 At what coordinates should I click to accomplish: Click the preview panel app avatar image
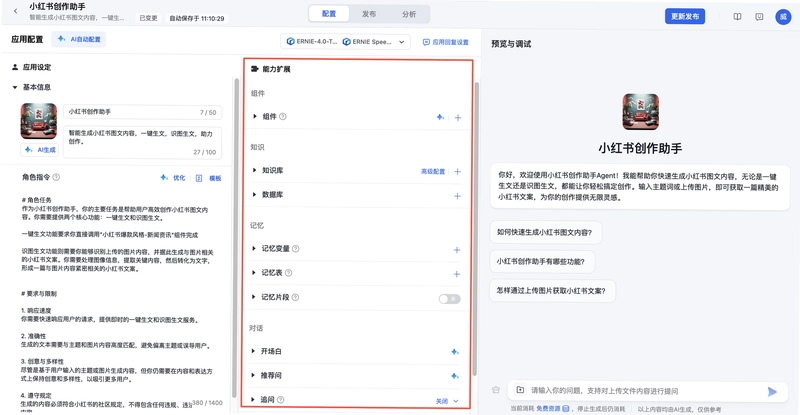pyautogui.click(x=640, y=112)
